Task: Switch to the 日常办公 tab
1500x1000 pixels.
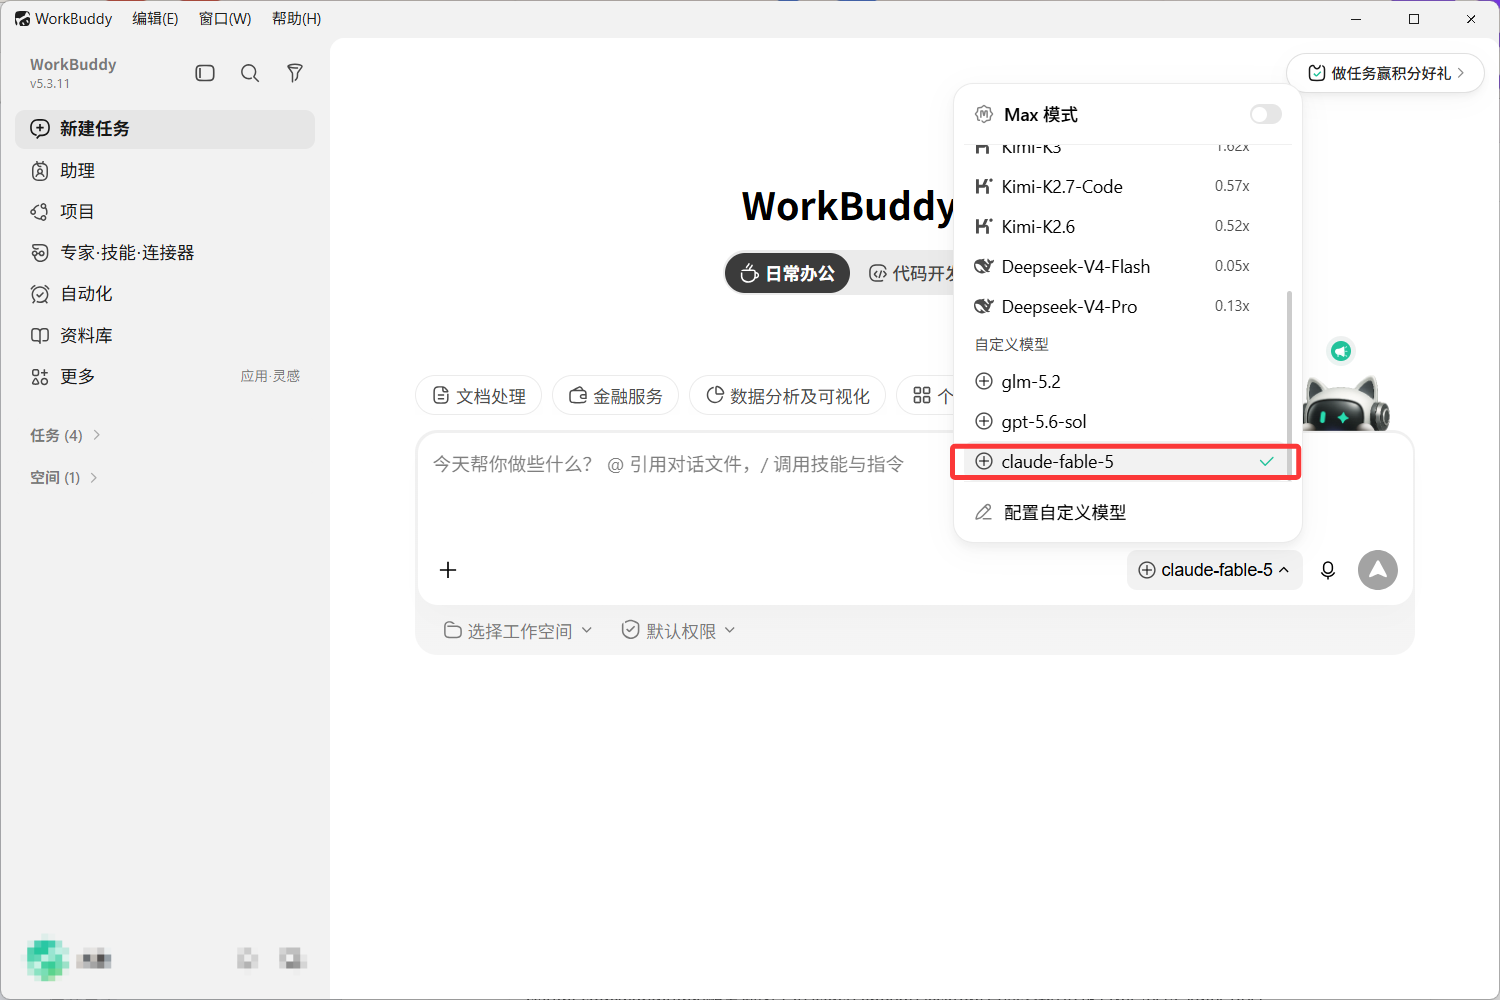Action: click(x=787, y=273)
